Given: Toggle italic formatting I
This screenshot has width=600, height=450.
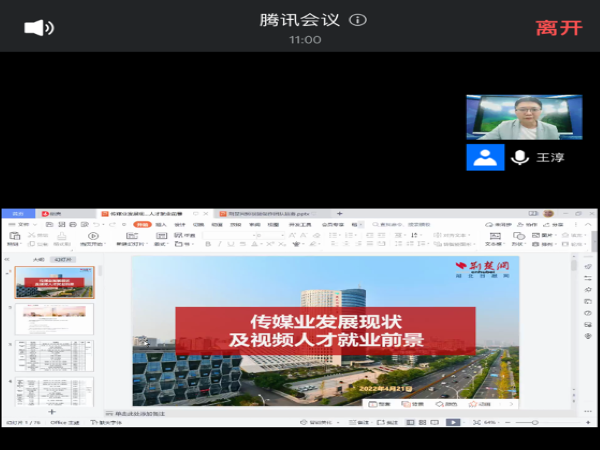Looking at the screenshot, I should pos(220,244).
